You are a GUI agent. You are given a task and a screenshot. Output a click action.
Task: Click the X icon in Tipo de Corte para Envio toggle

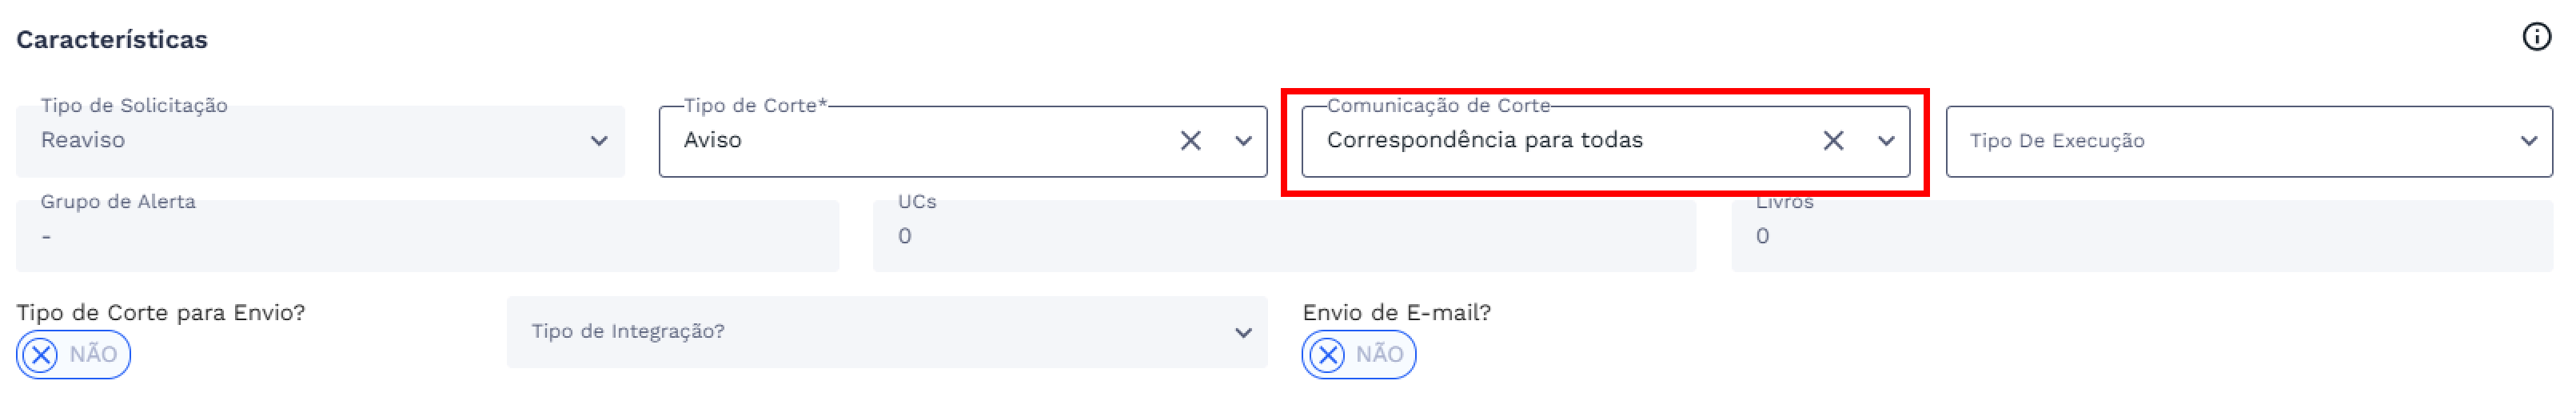[41, 355]
